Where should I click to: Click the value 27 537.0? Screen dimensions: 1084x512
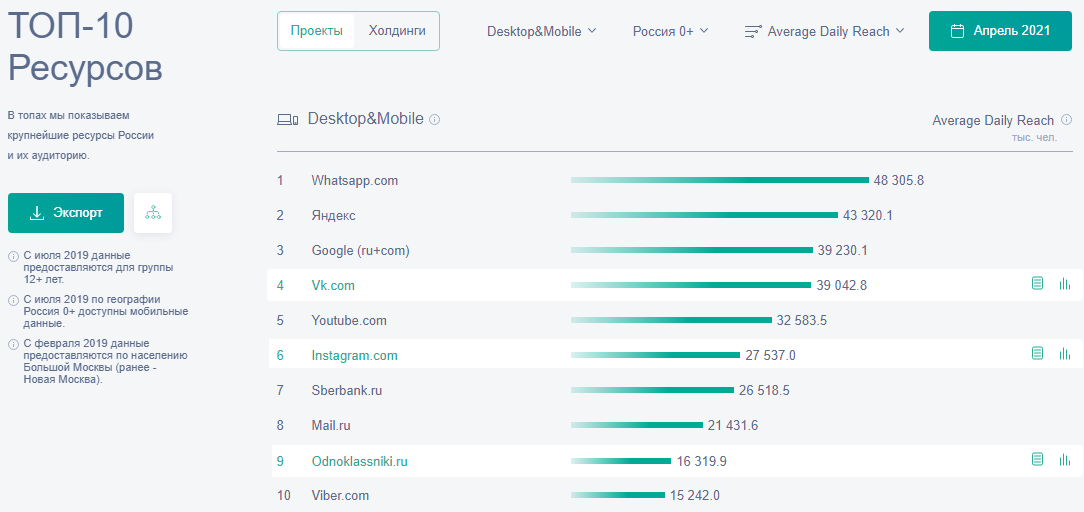point(771,356)
